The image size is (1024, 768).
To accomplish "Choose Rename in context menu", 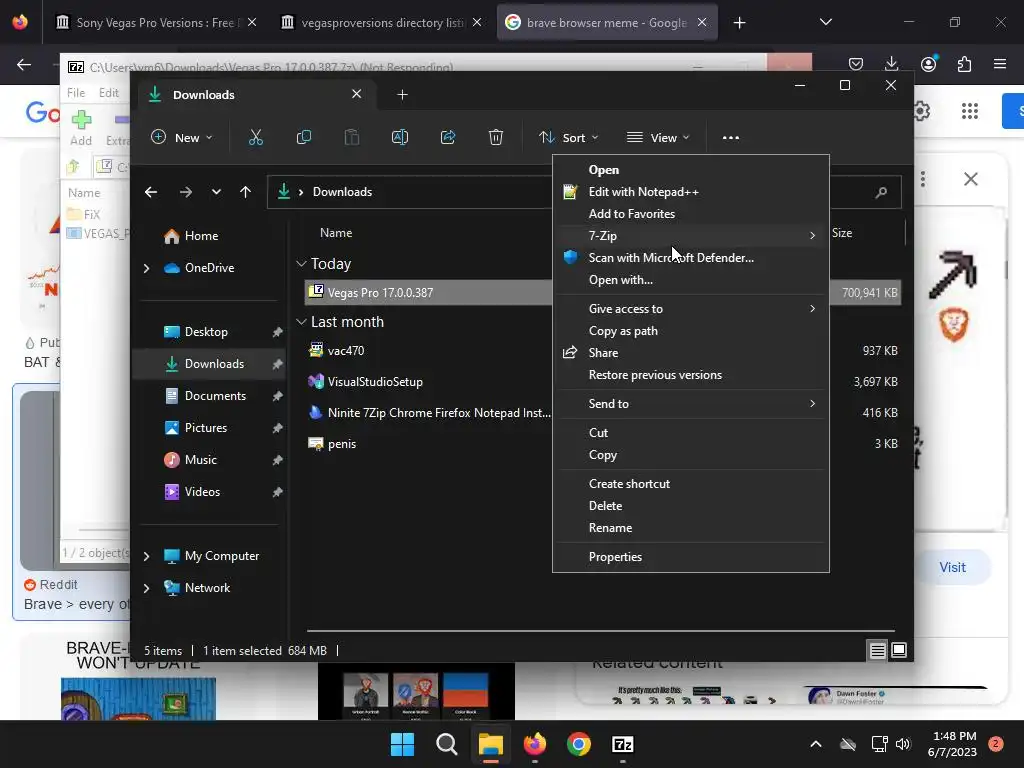I will [x=691, y=528].
